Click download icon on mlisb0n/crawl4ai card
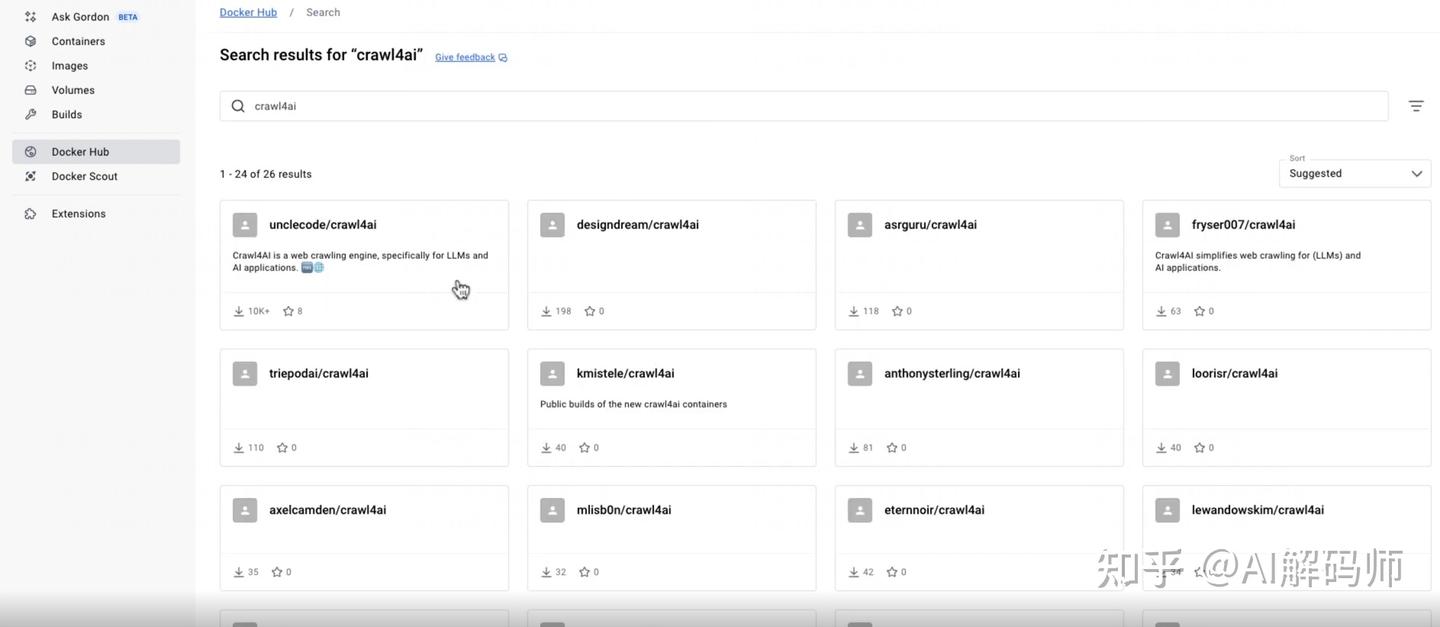This screenshot has height=627, width=1440. pyautogui.click(x=546, y=572)
